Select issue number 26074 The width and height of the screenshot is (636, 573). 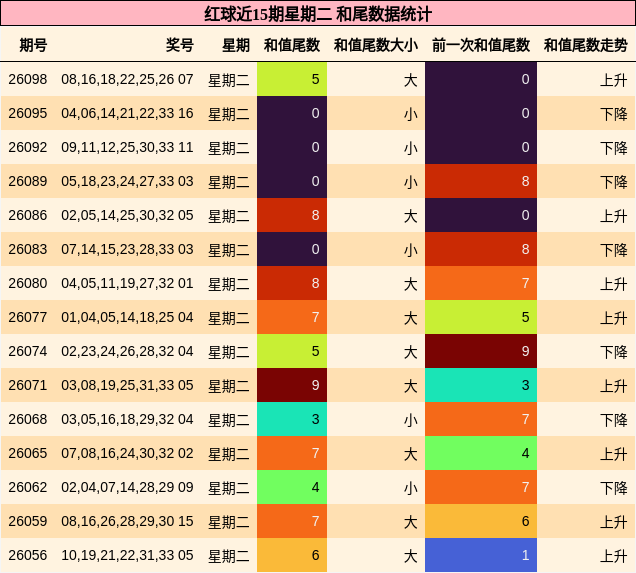pos(28,351)
